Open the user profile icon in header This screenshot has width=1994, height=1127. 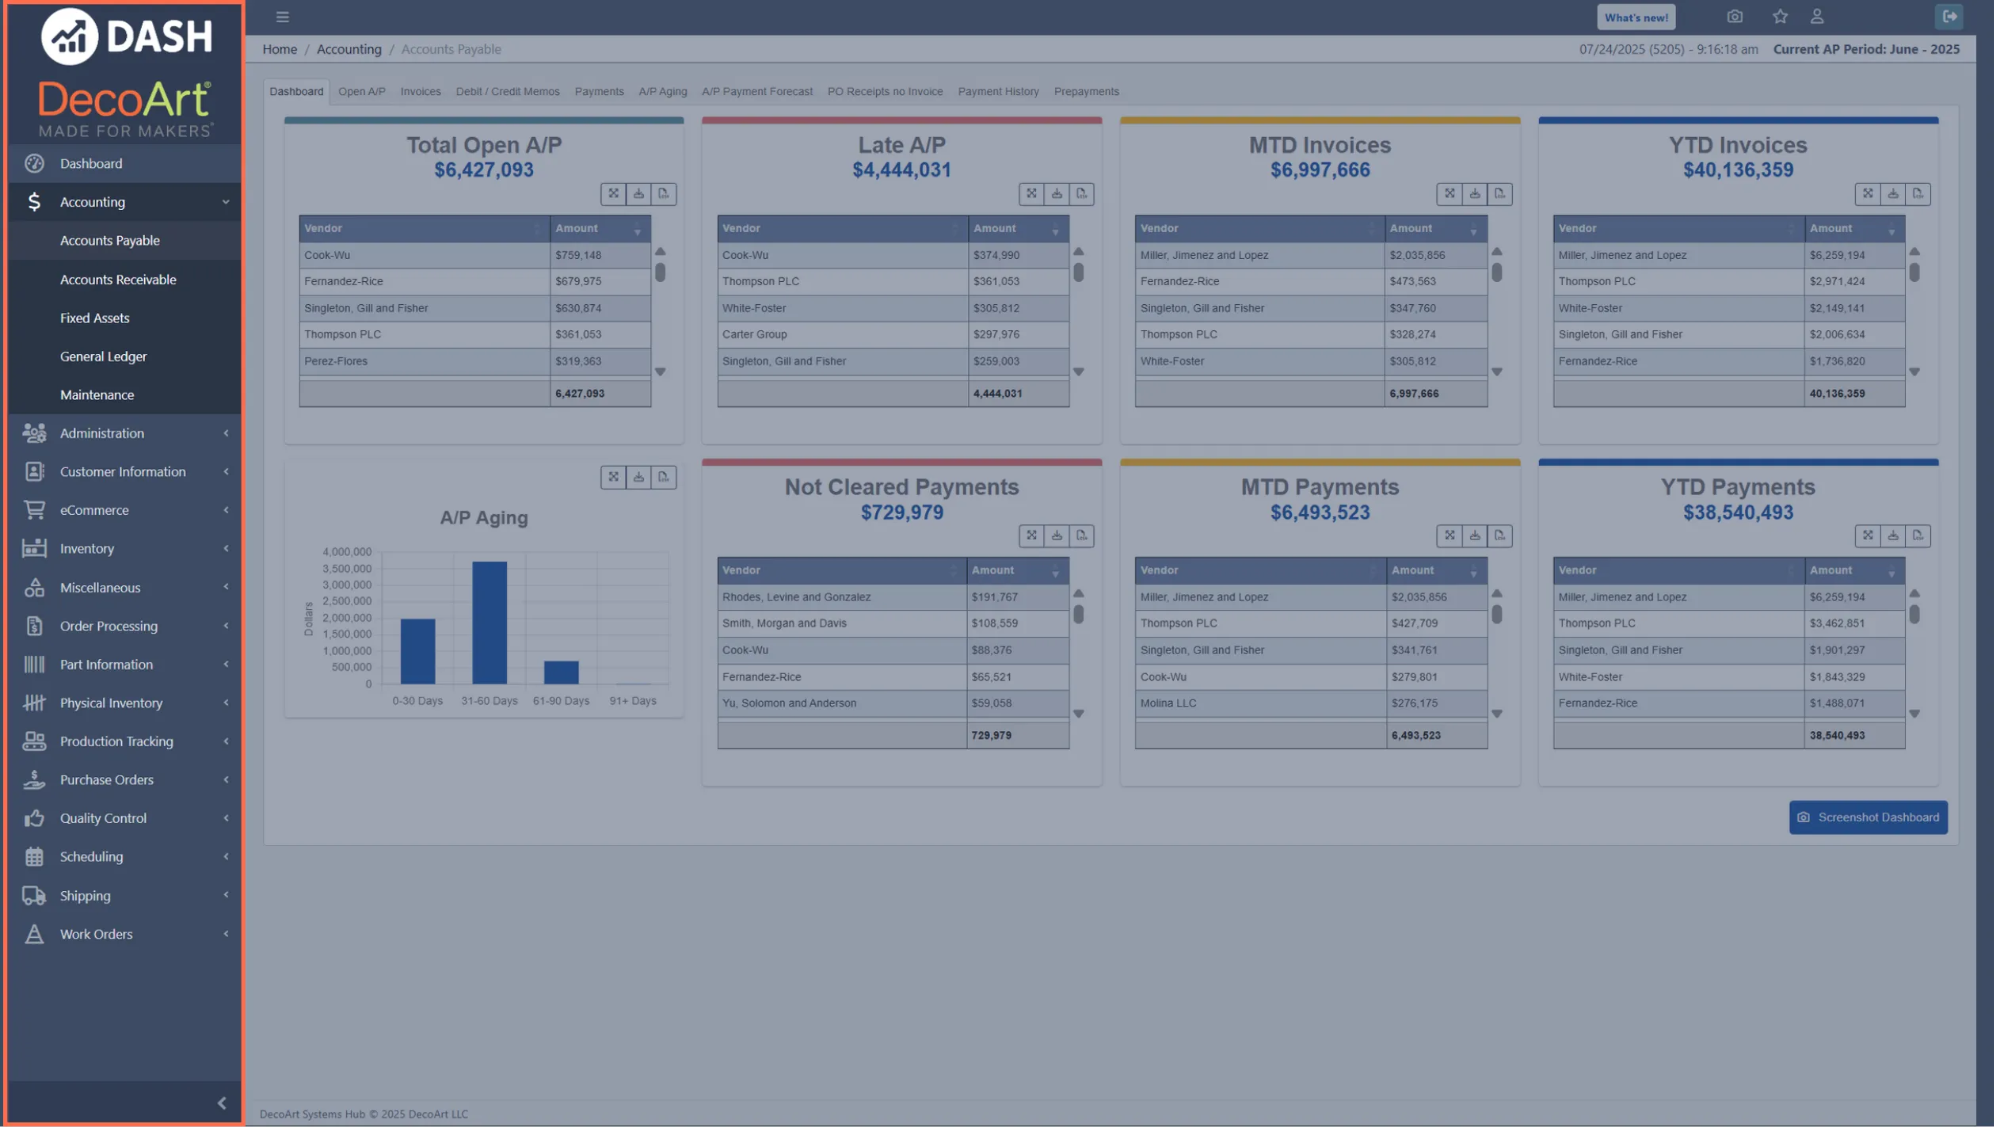[1817, 17]
